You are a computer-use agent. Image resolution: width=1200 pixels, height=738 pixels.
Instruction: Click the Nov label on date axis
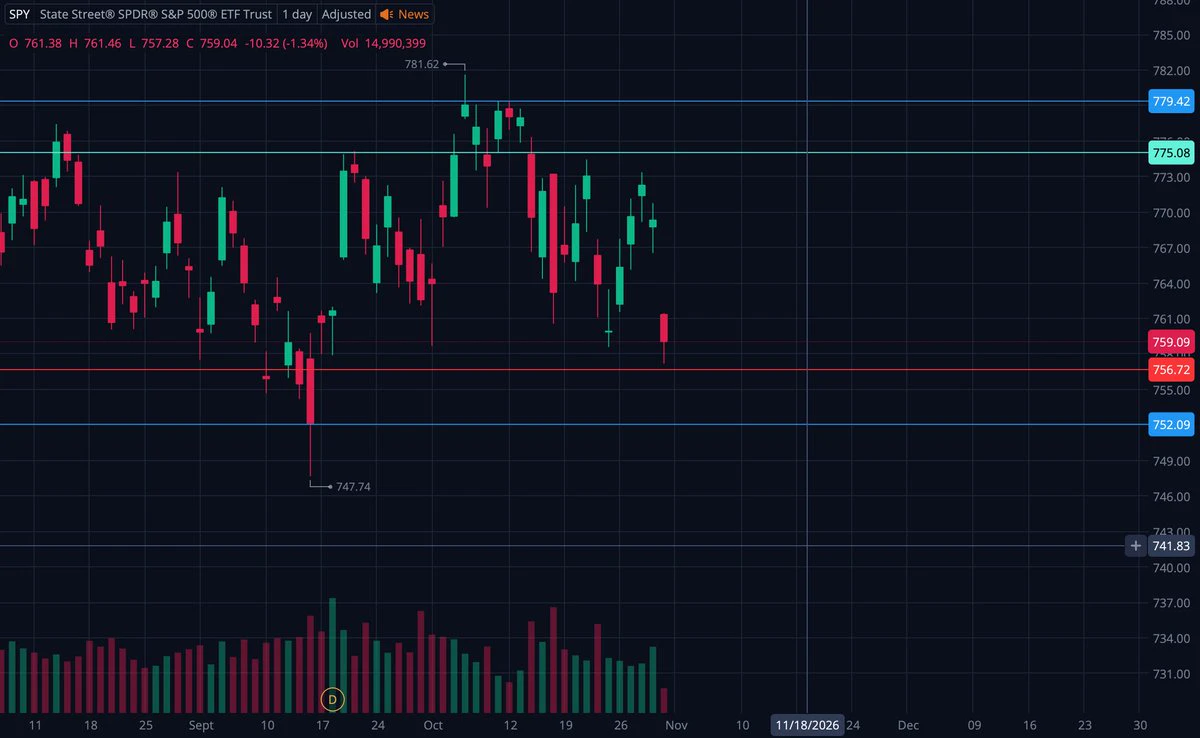676,724
